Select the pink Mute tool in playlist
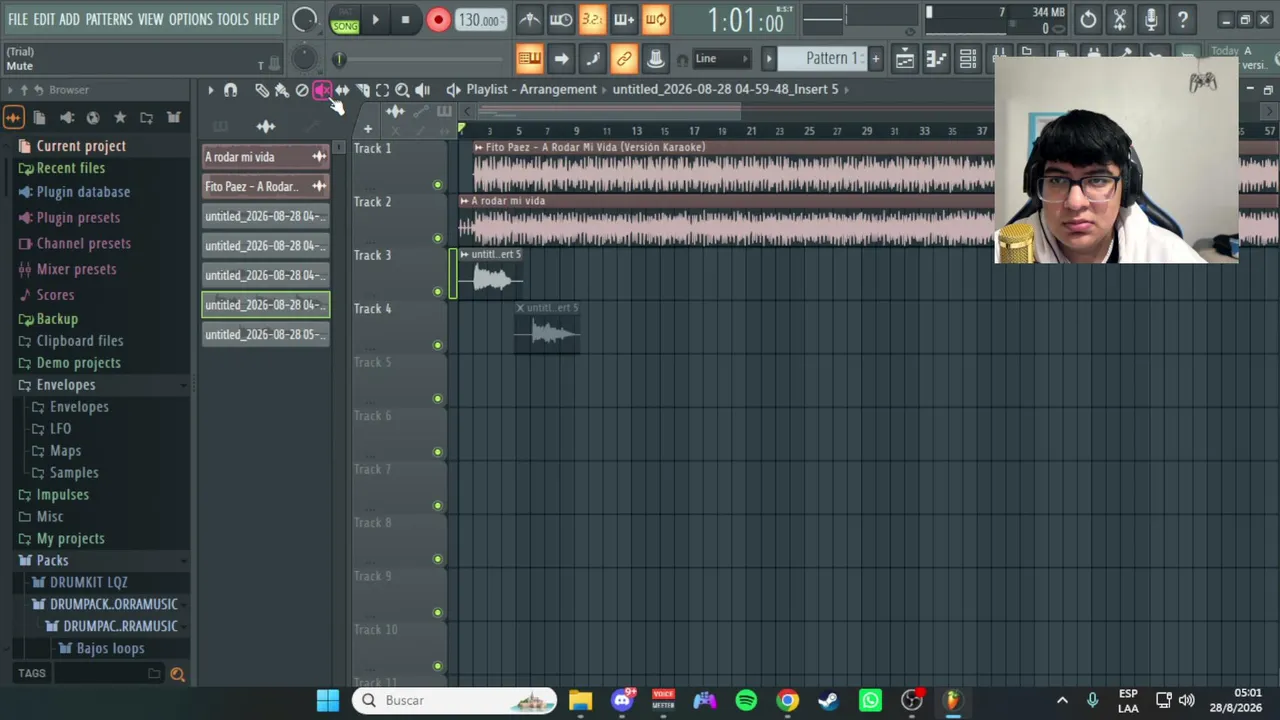 pyautogui.click(x=322, y=90)
